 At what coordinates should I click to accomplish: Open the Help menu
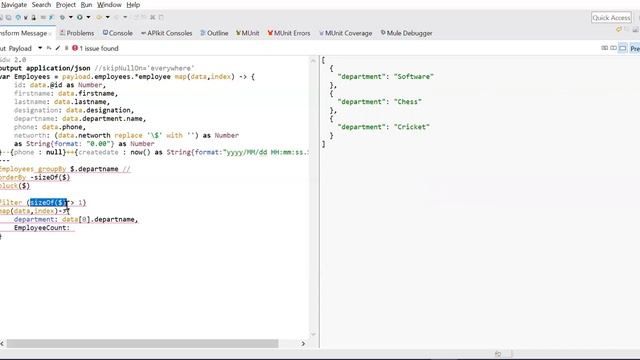[x=133, y=5]
